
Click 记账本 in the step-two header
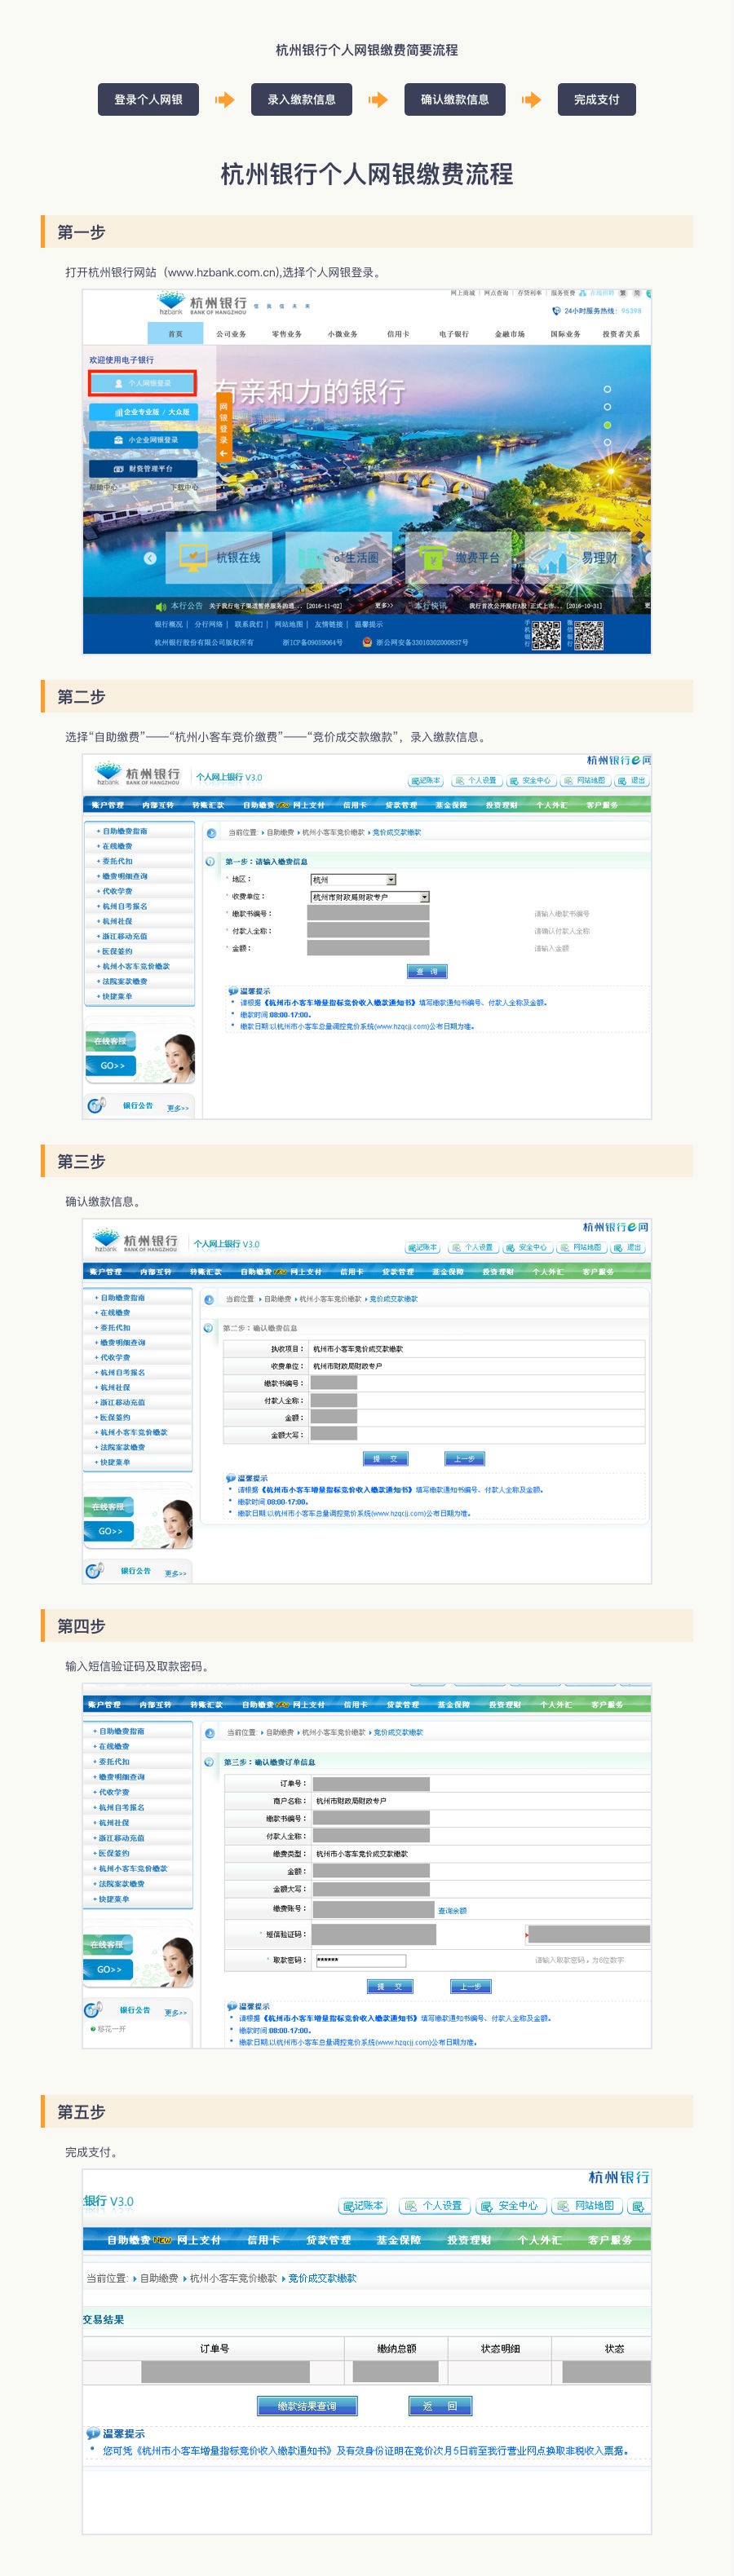426,781
